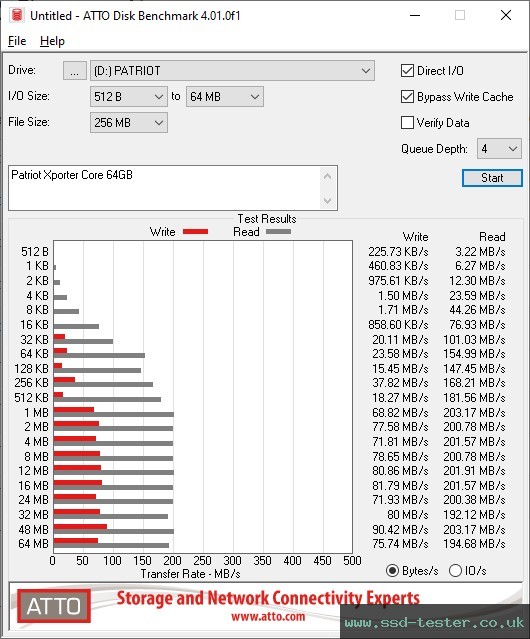Click the read value 44.26 MB/s

pyautogui.click(x=477, y=310)
